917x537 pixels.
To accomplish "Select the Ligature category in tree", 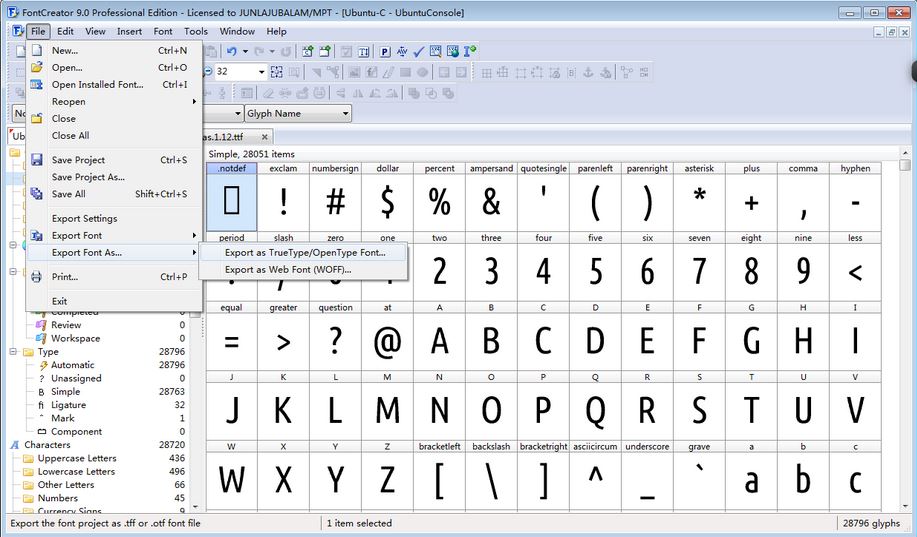I will [68, 405].
